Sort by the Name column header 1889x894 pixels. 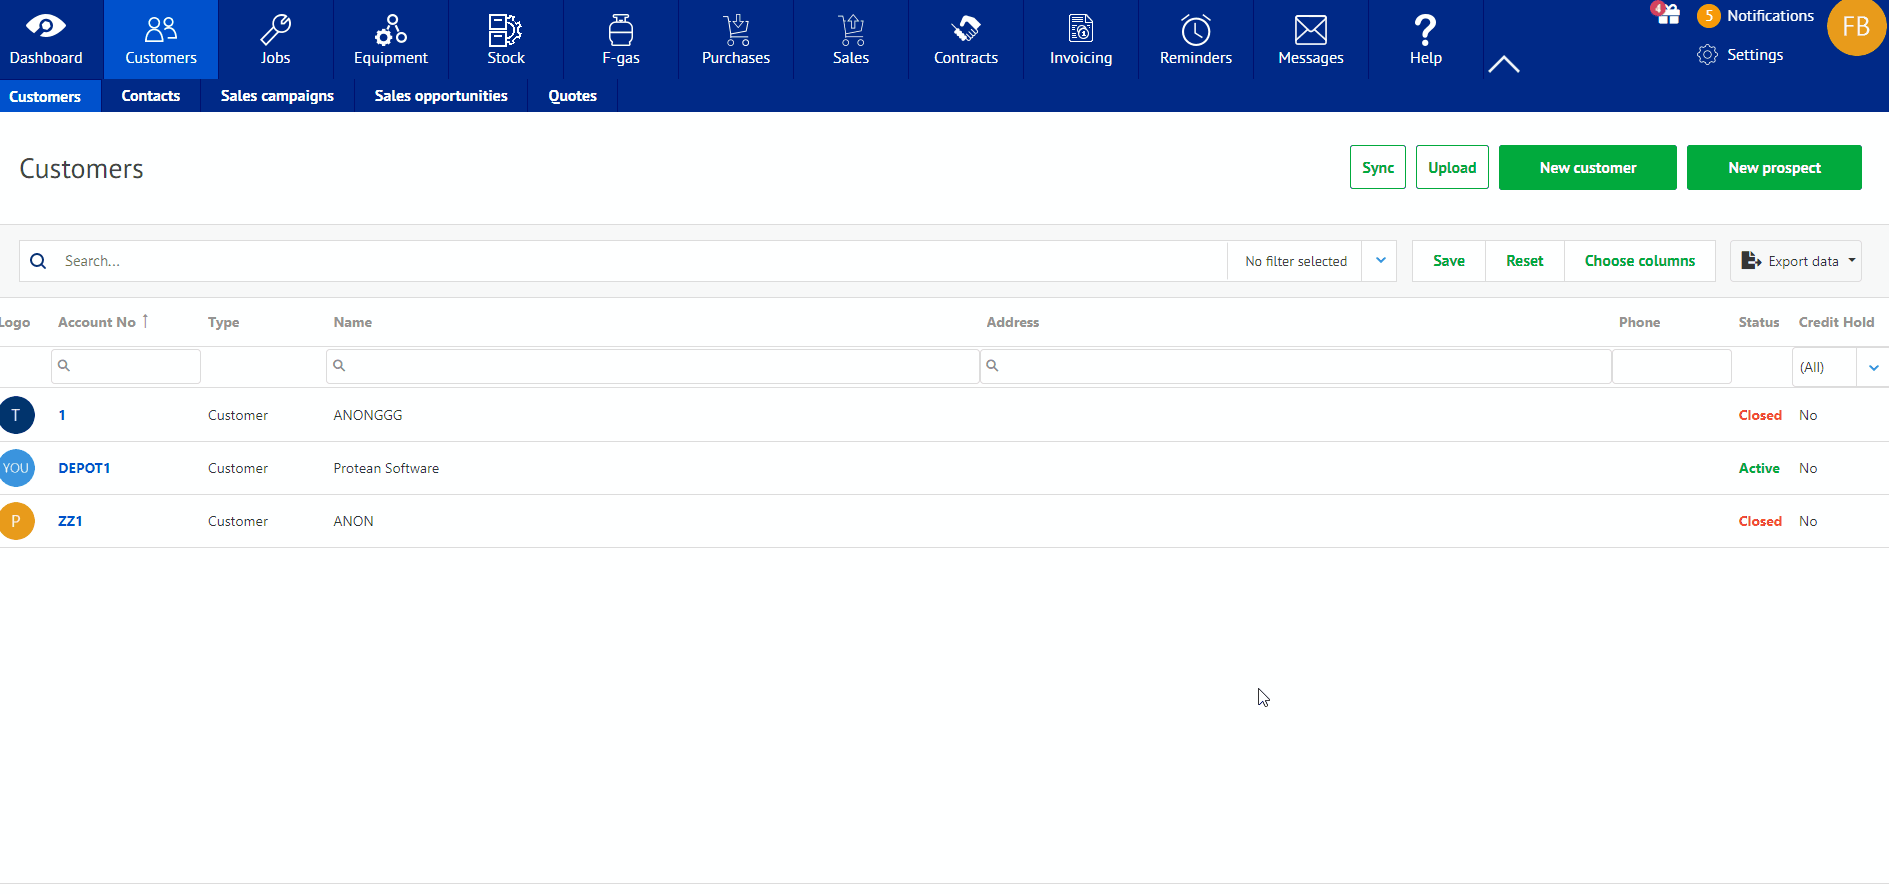point(353,322)
